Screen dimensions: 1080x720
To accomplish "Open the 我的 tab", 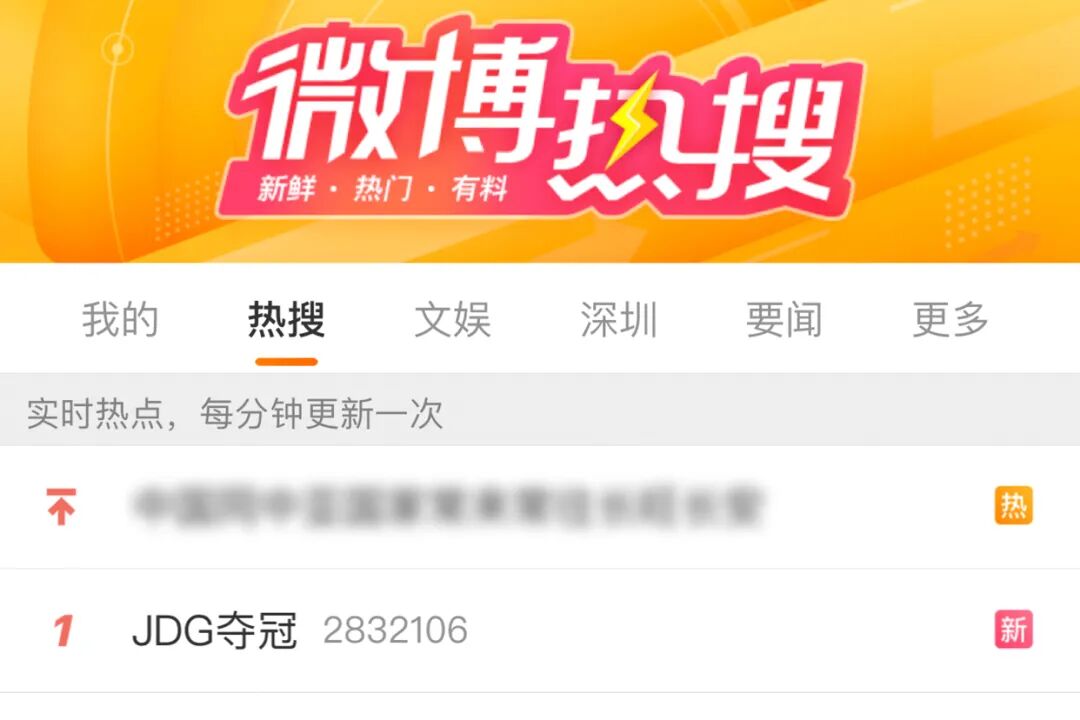I will tap(121, 320).
